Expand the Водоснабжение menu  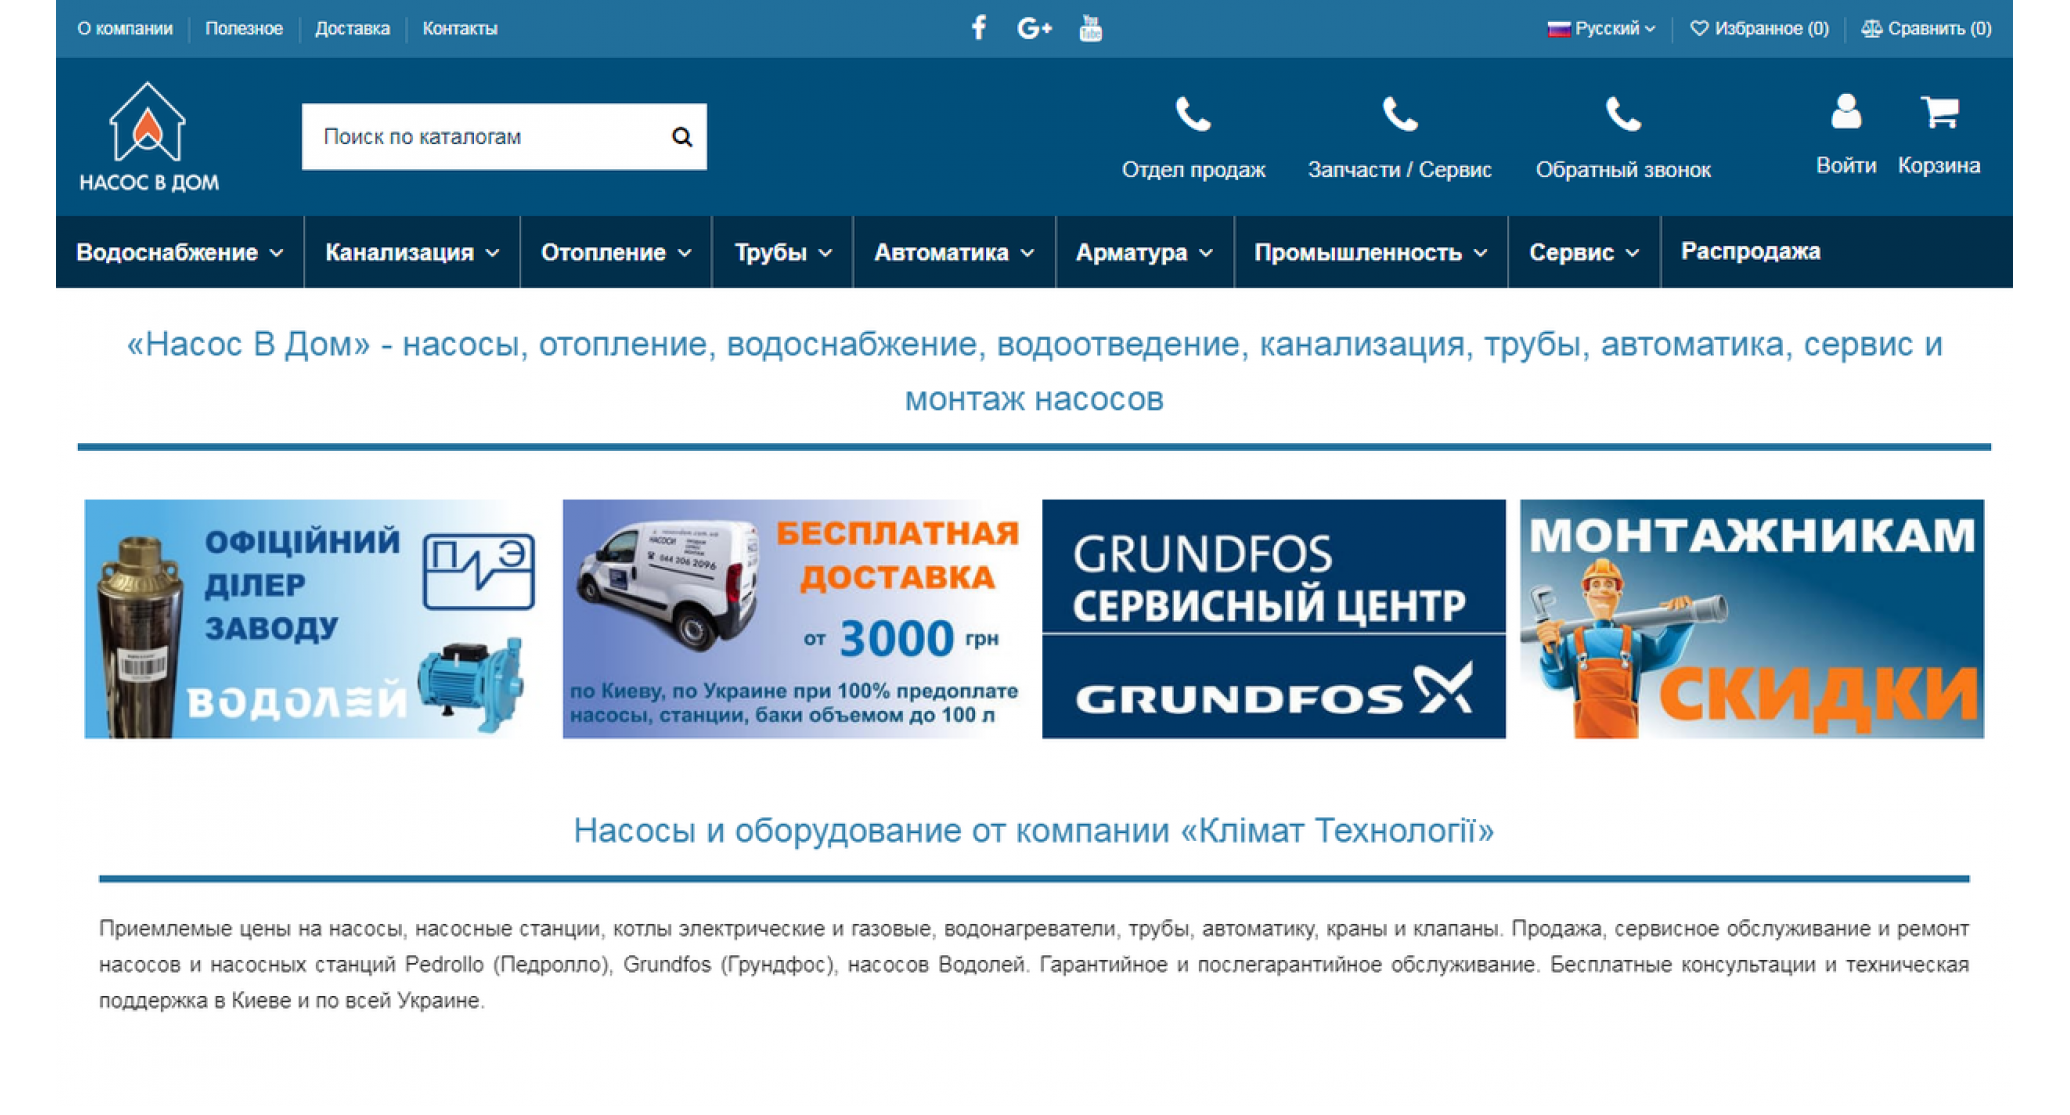point(180,252)
